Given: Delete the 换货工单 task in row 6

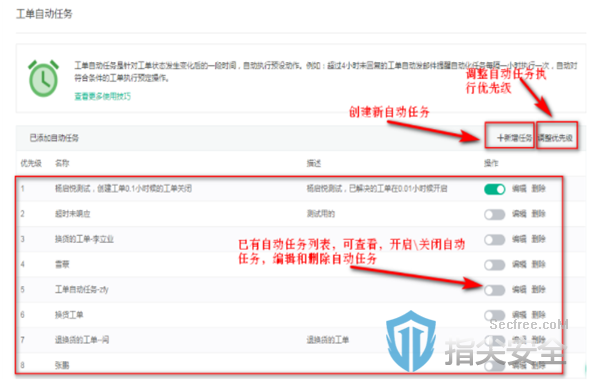Looking at the screenshot, I should tap(538, 314).
